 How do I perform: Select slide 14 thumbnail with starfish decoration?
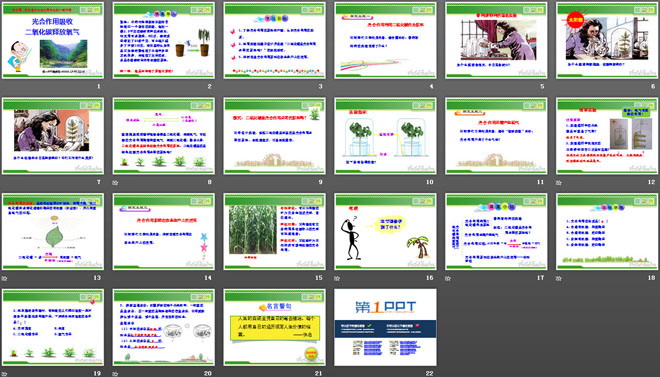click(x=164, y=231)
